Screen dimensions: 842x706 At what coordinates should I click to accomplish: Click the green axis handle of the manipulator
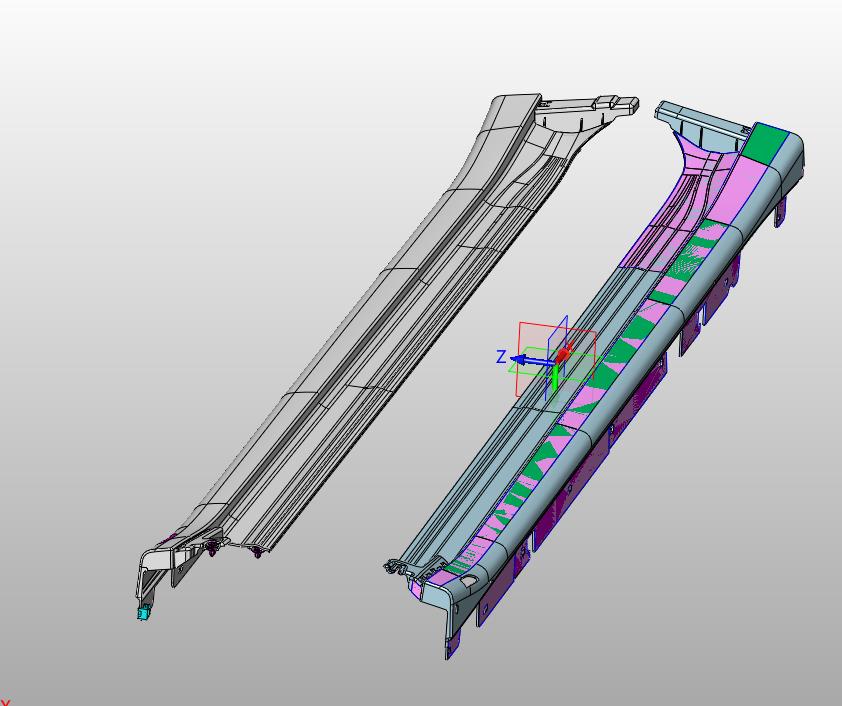pyautogui.click(x=555, y=379)
